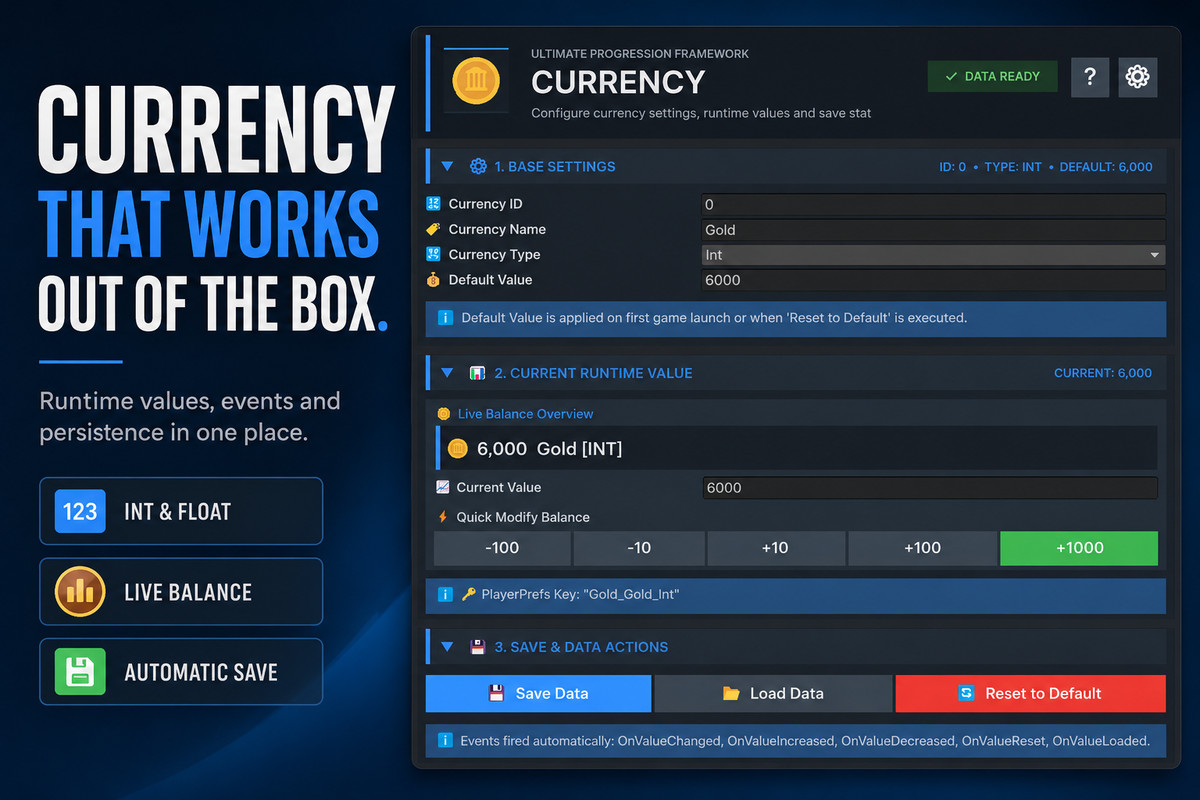Click the '6,000 Gold [INT]' balance text

tap(549, 449)
